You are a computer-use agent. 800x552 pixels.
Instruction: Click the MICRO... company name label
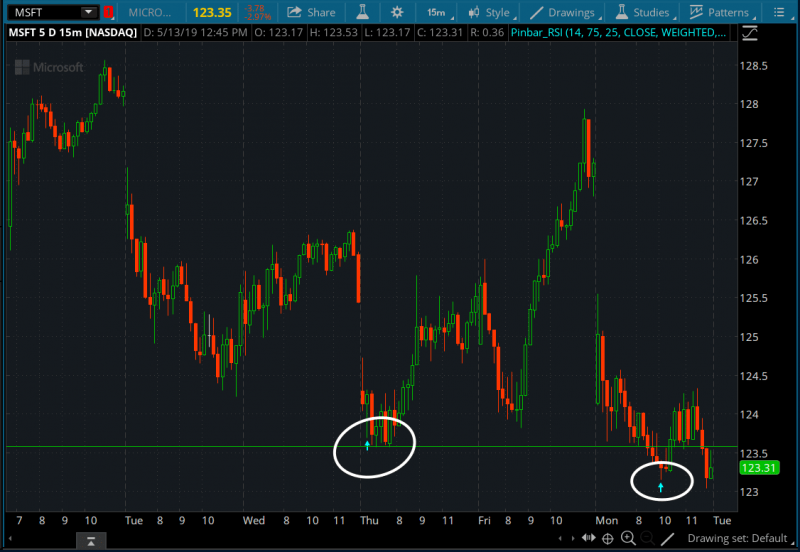click(x=149, y=12)
